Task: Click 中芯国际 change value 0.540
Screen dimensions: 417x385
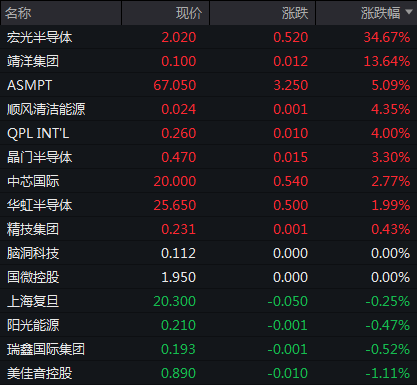Action: 291,181
